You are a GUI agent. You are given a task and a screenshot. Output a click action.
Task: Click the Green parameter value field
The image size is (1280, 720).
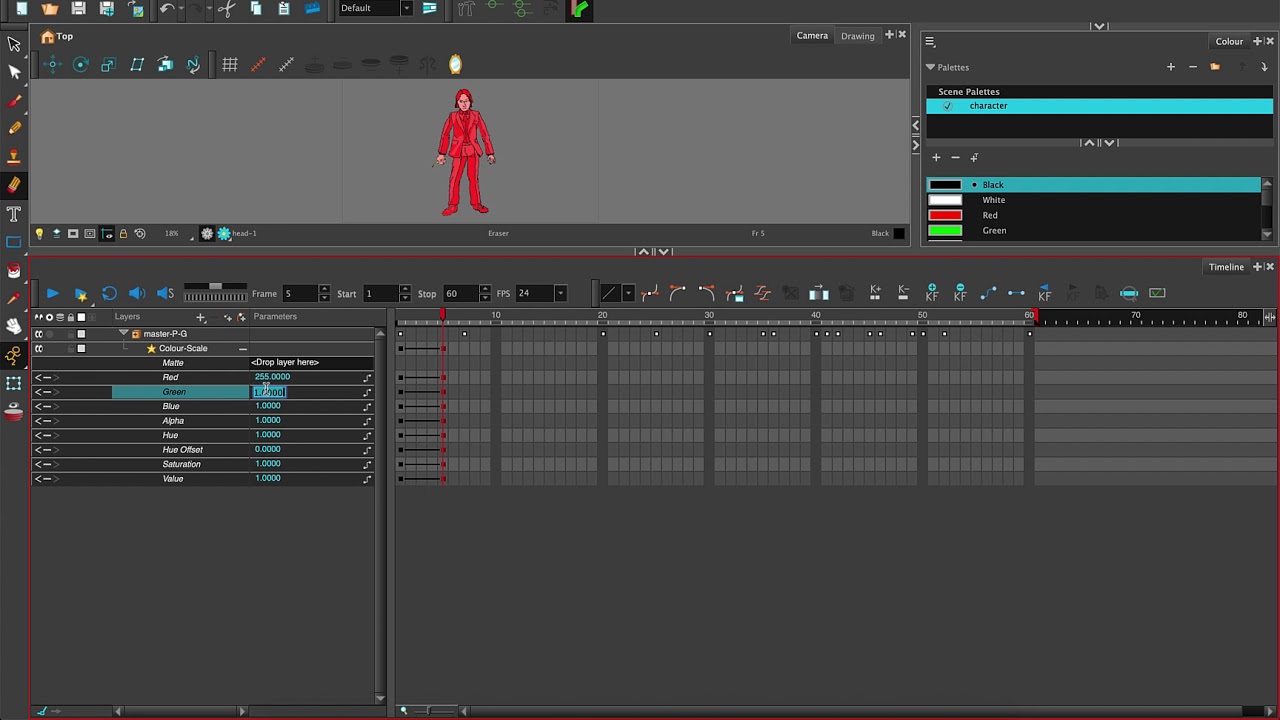coord(270,392)
